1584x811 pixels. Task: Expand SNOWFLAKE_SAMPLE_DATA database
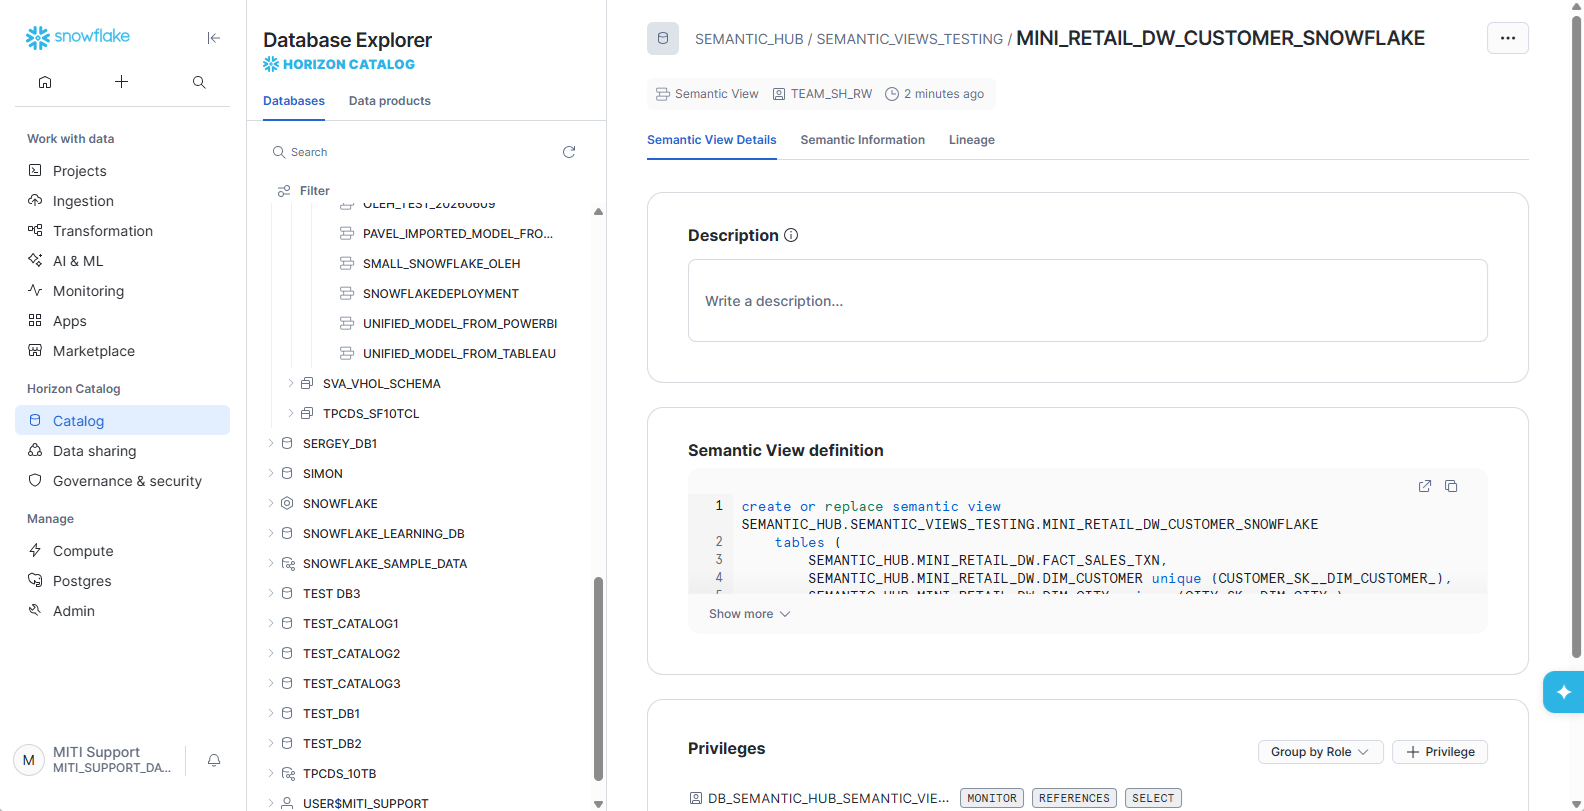(x=271, y=563)
